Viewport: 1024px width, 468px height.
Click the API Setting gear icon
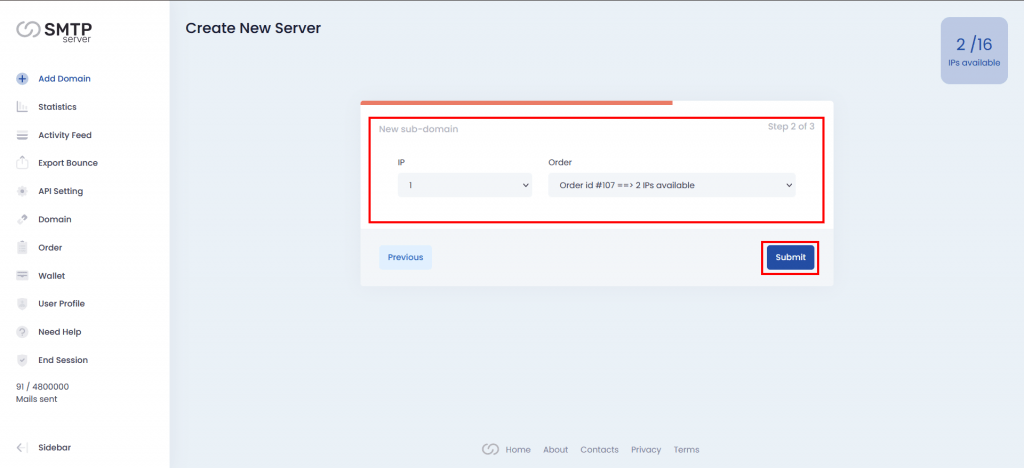[22, 191]
